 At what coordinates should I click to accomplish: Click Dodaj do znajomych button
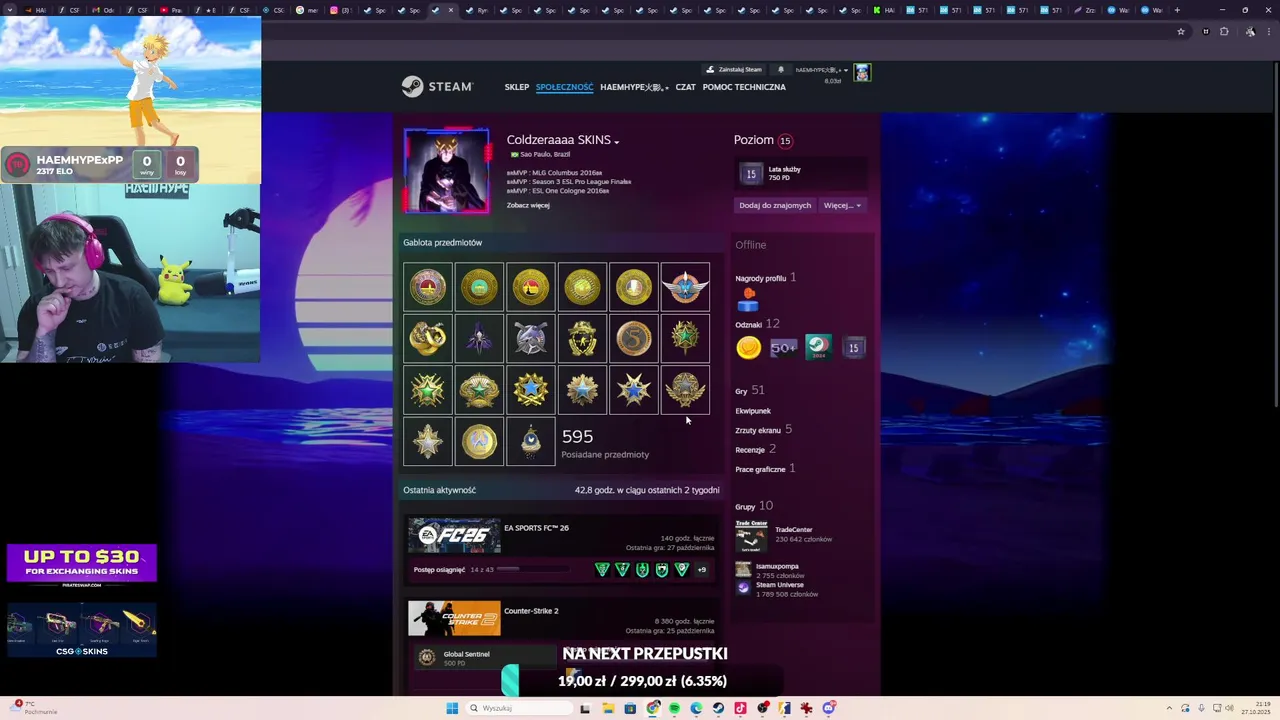[x=775, y=205]
